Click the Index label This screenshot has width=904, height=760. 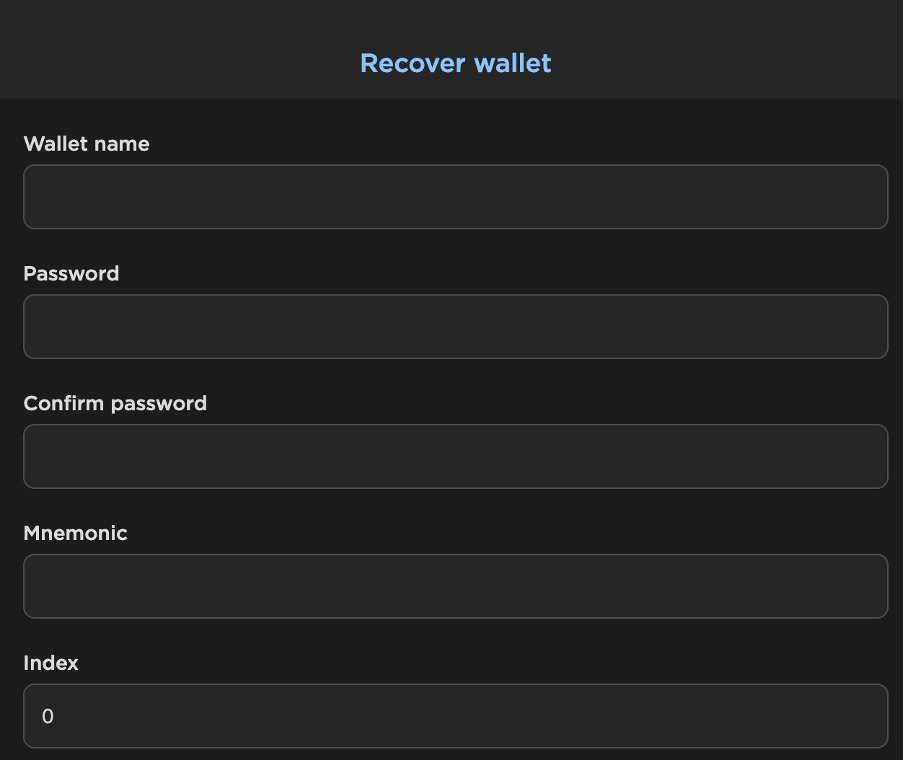(x=51, y=663)
